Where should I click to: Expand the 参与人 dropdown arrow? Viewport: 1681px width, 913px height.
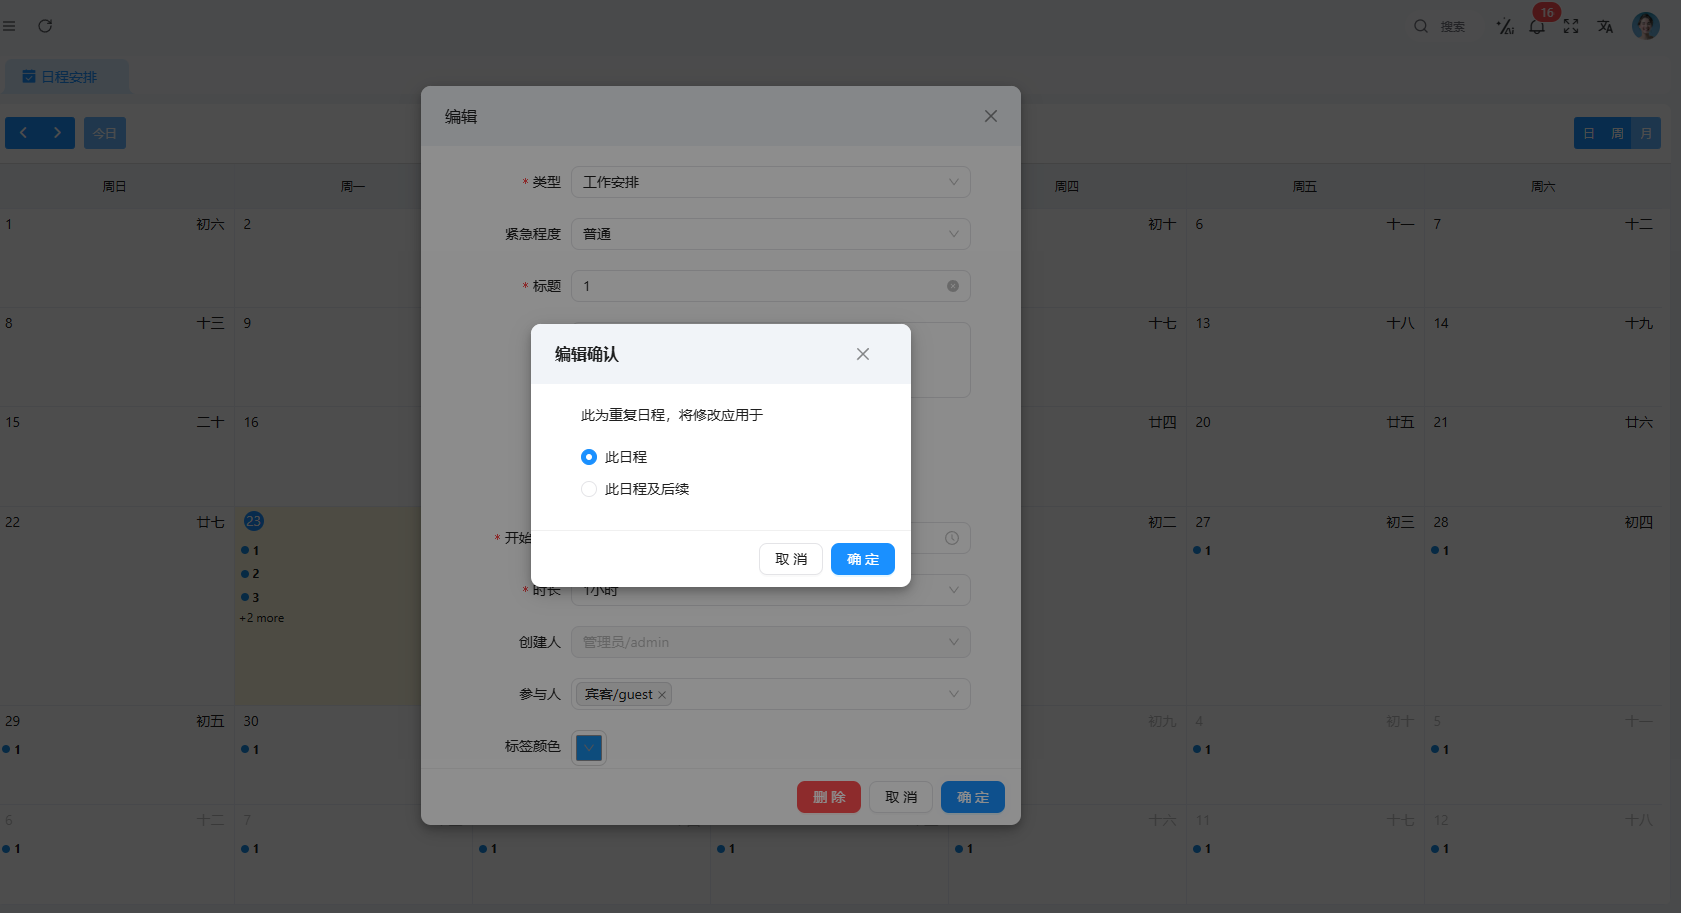953,694
